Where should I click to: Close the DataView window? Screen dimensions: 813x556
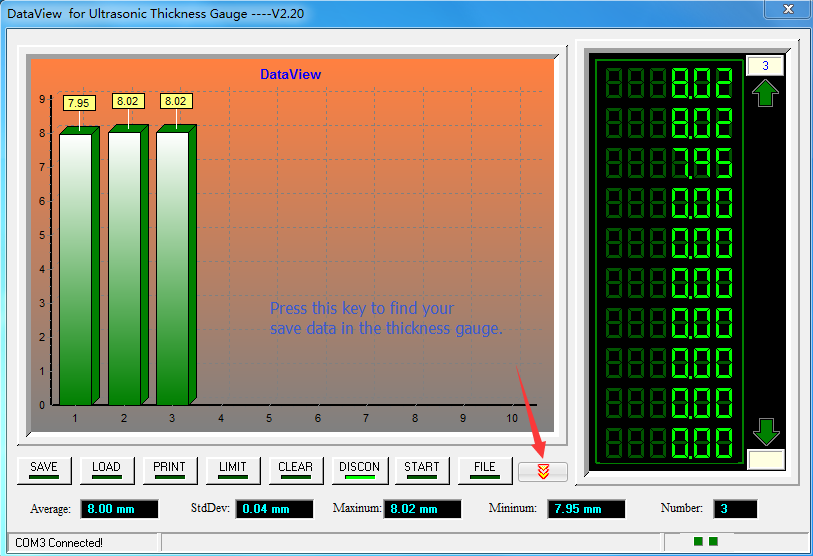click(788, 9)
